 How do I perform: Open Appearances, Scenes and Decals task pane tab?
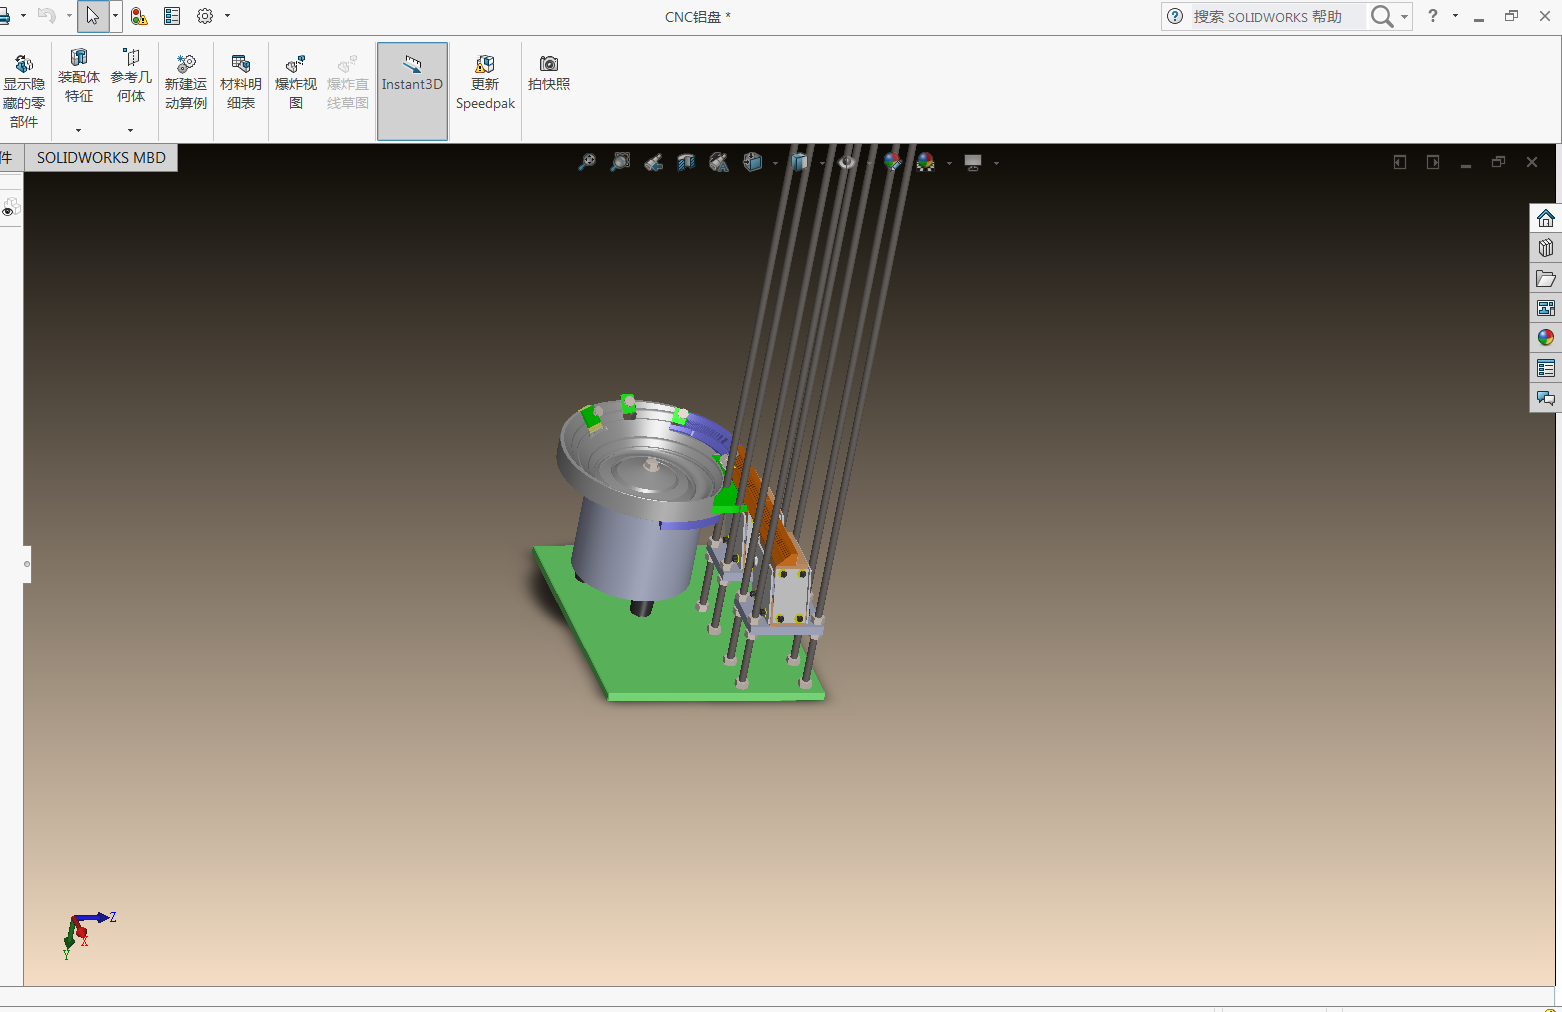1546,338
